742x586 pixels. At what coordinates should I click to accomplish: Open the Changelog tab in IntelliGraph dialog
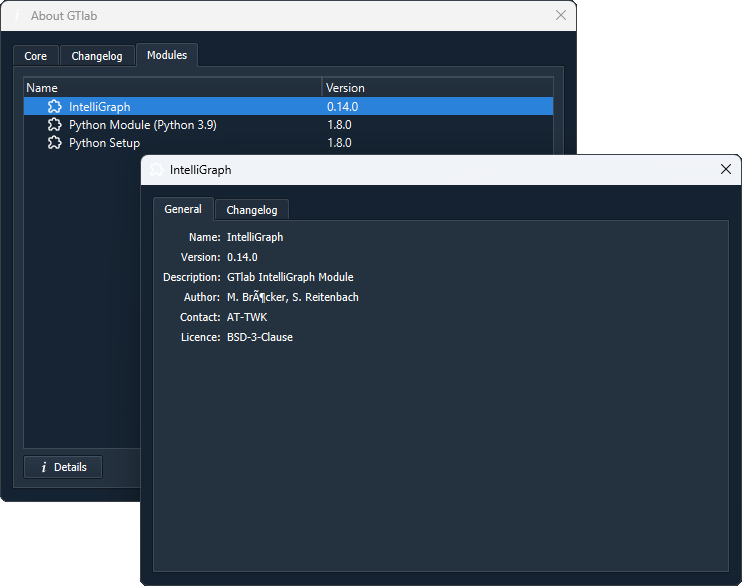tap(252, 210)
